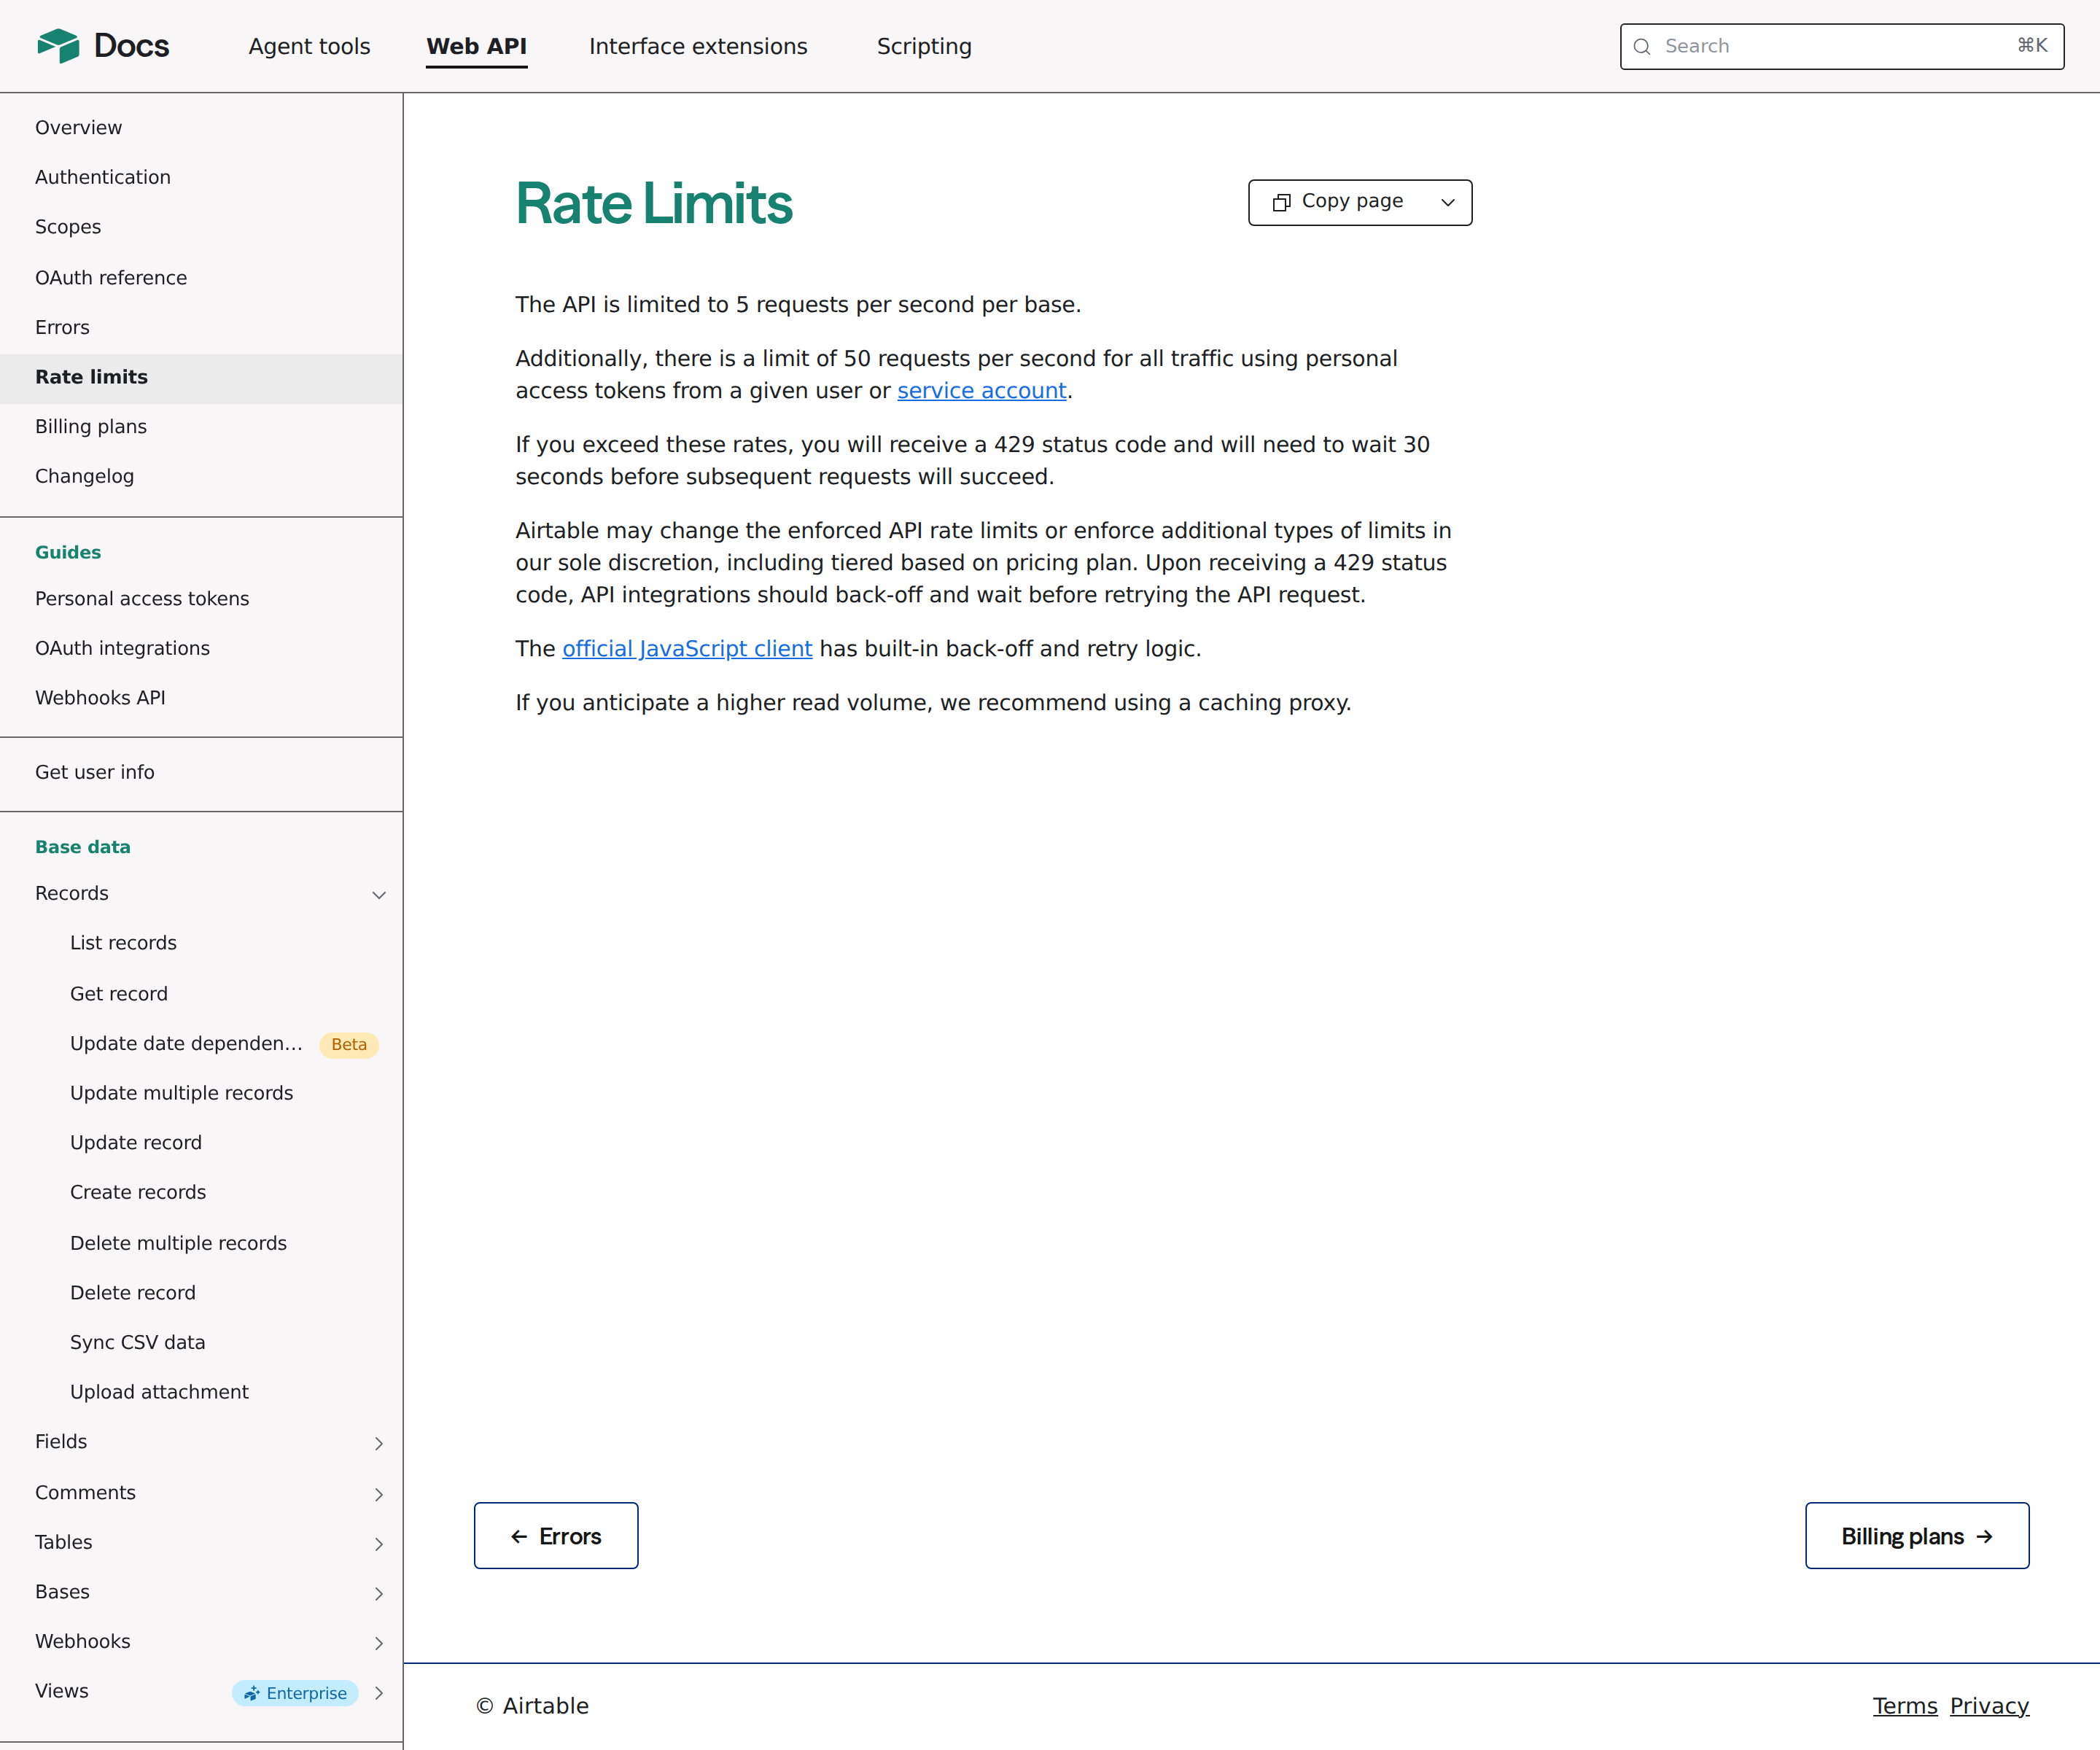This screenshot has width=2100, height=1750.
Task: Open OAuth reference in the sidebar
Action: tap(201, 278)
